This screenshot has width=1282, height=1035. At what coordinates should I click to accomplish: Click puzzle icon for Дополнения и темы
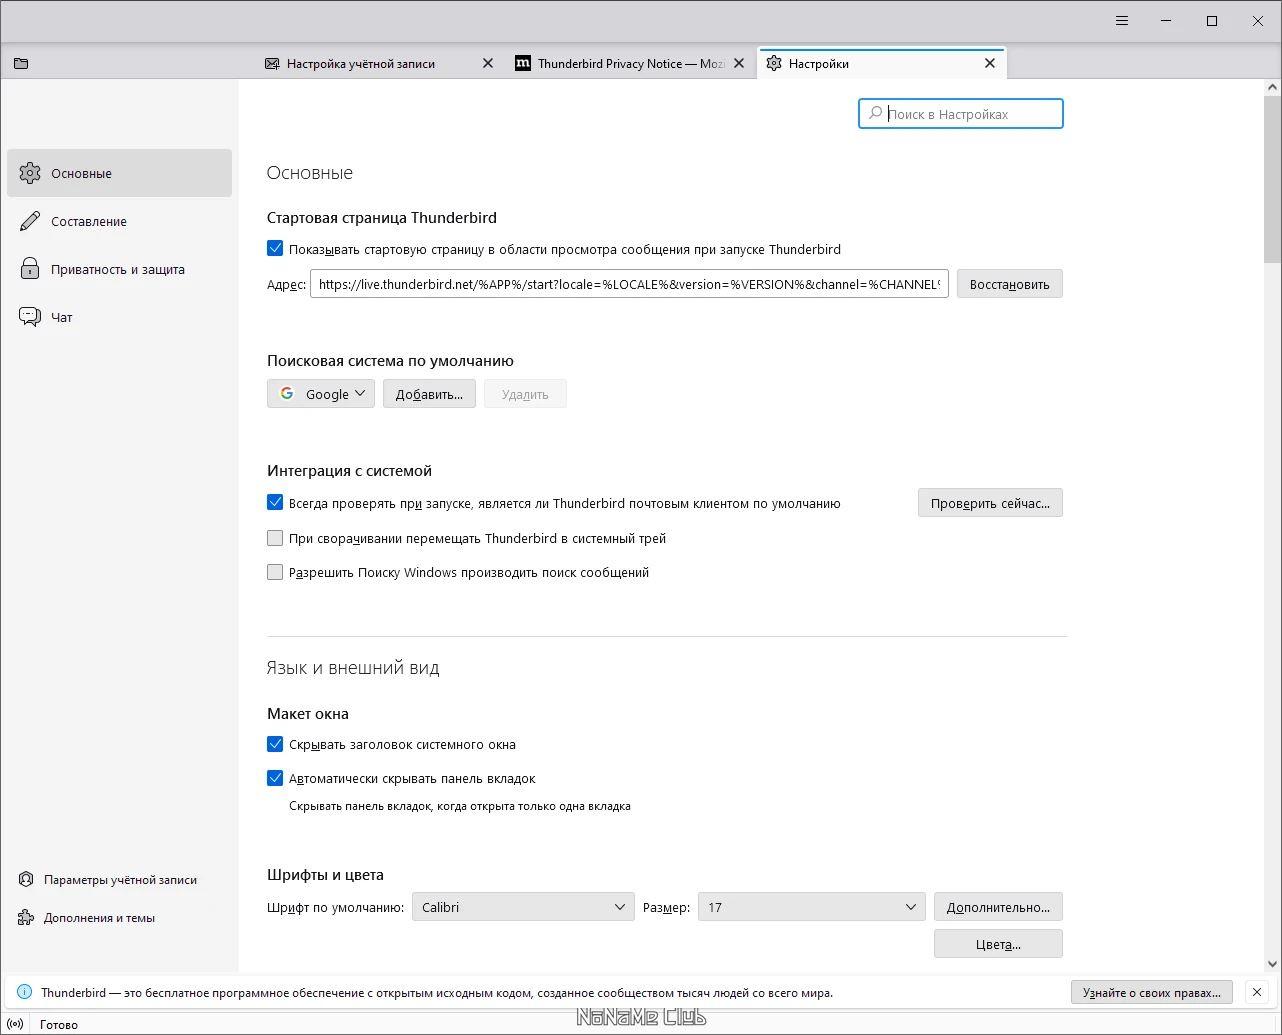26,918
